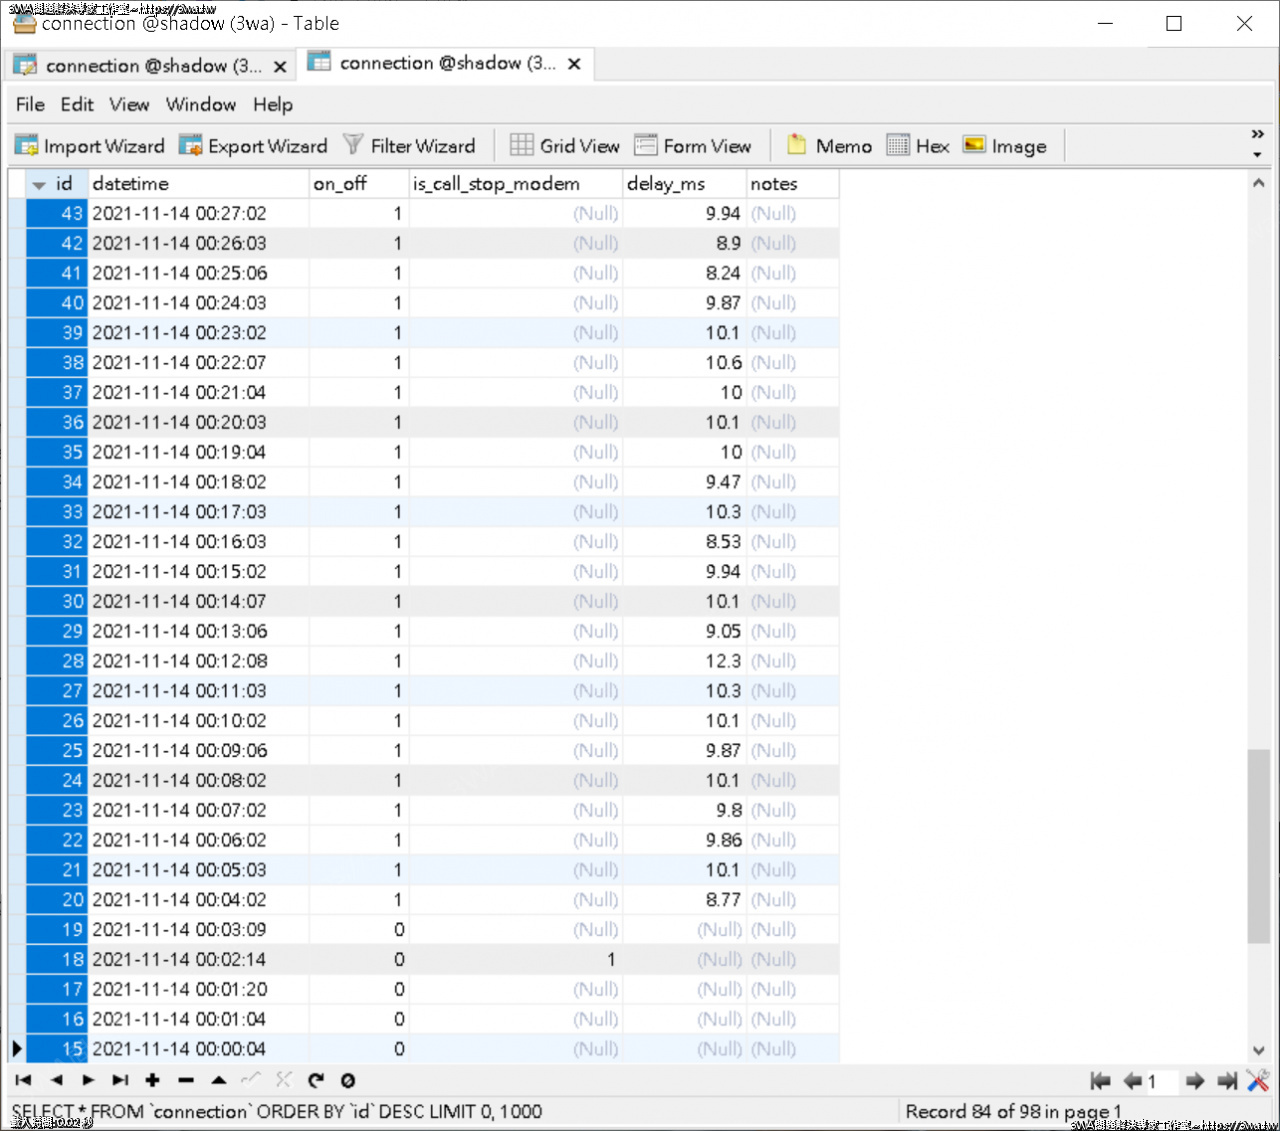Open the id column sort dropdown
The width and height of the screenshot is (1280, 1131).
tap(37, 183)
